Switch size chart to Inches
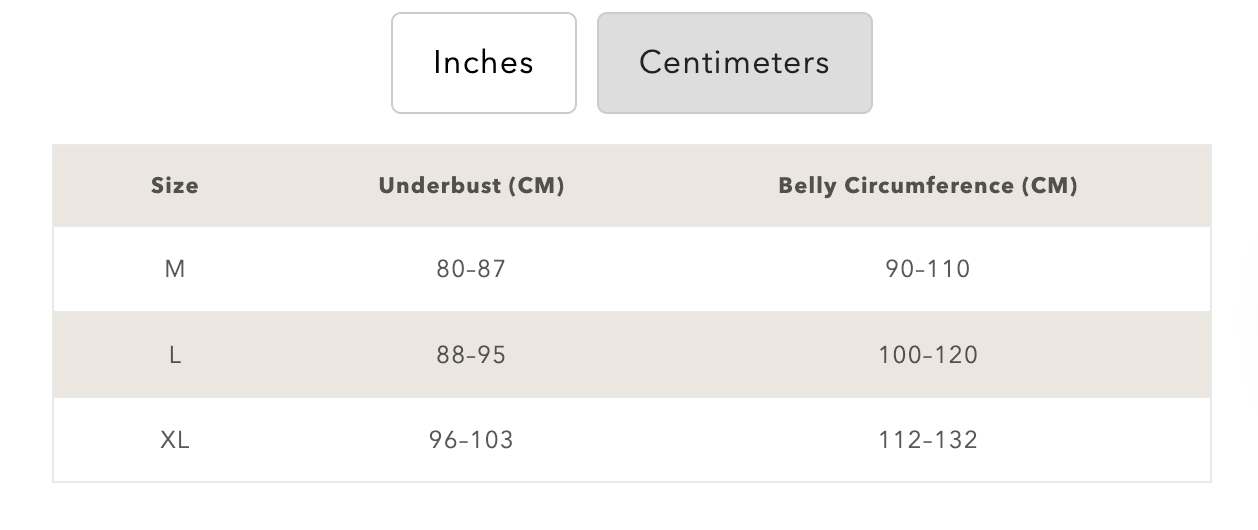1258x530 pixels. point(484,63)
